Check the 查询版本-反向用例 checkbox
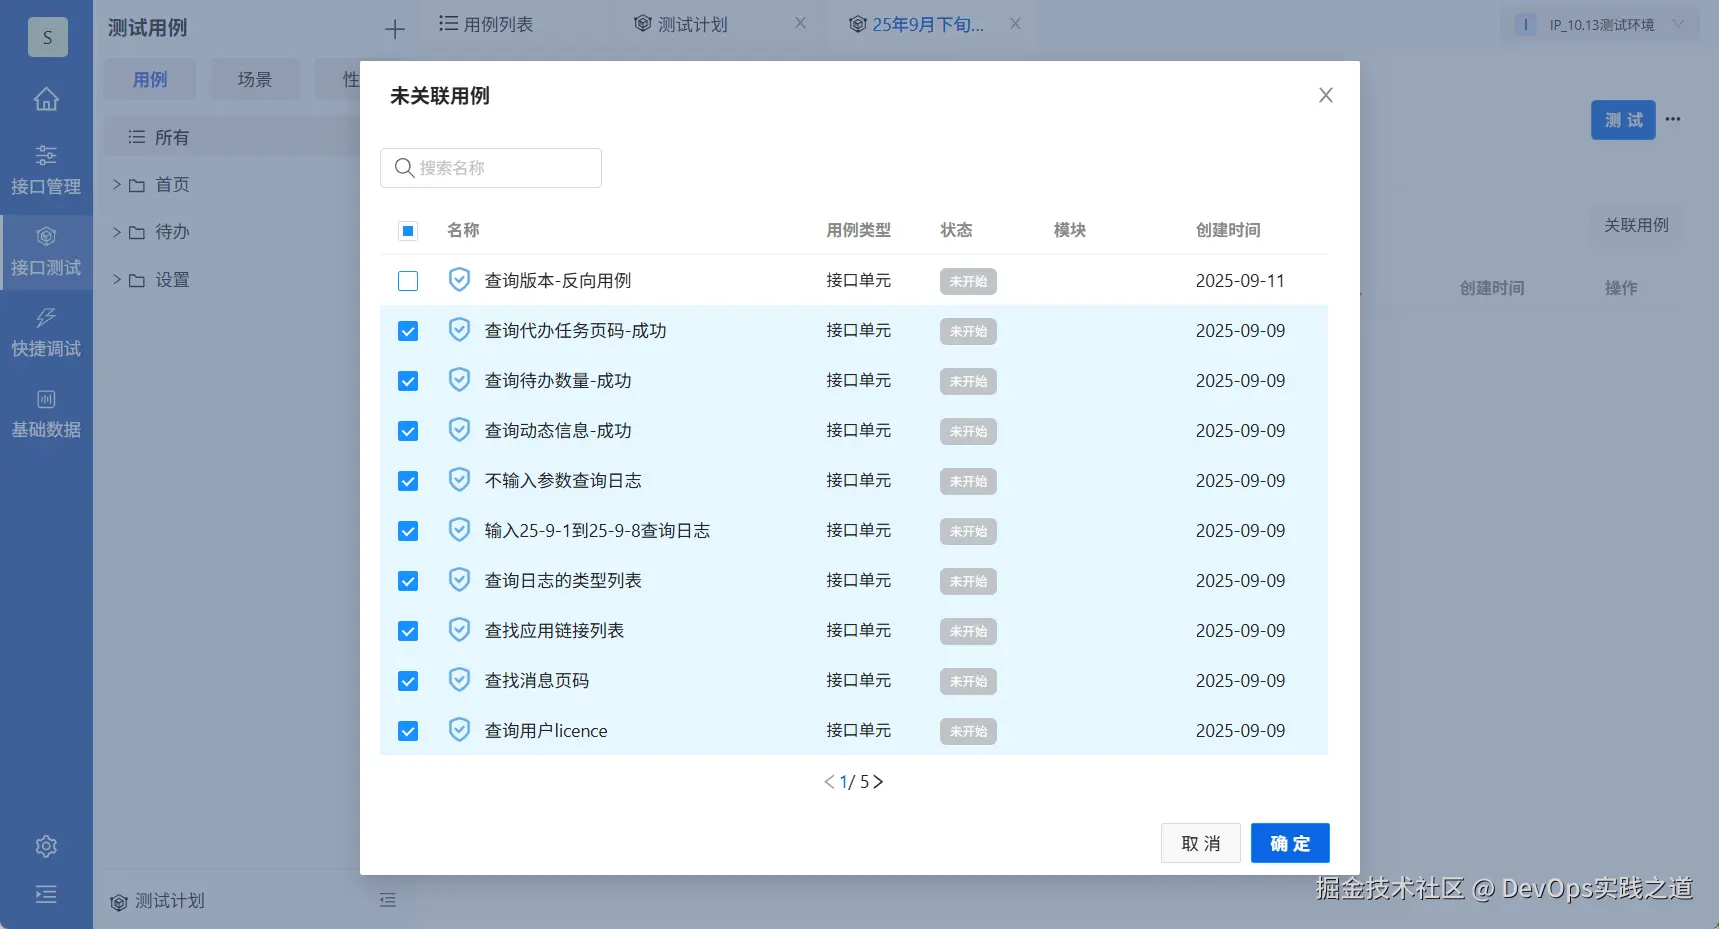The height and width of the screenshot is (929, 1719). point(408,281)
